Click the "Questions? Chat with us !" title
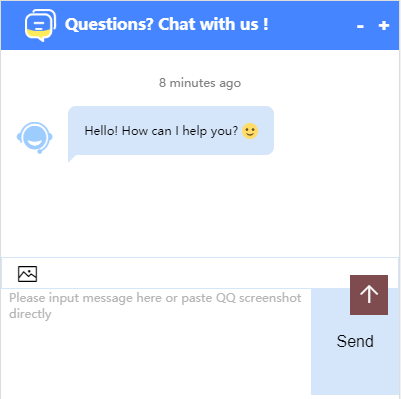Viewport: 401px width, 399px height. pyautogui.click(x=166, y=25)
